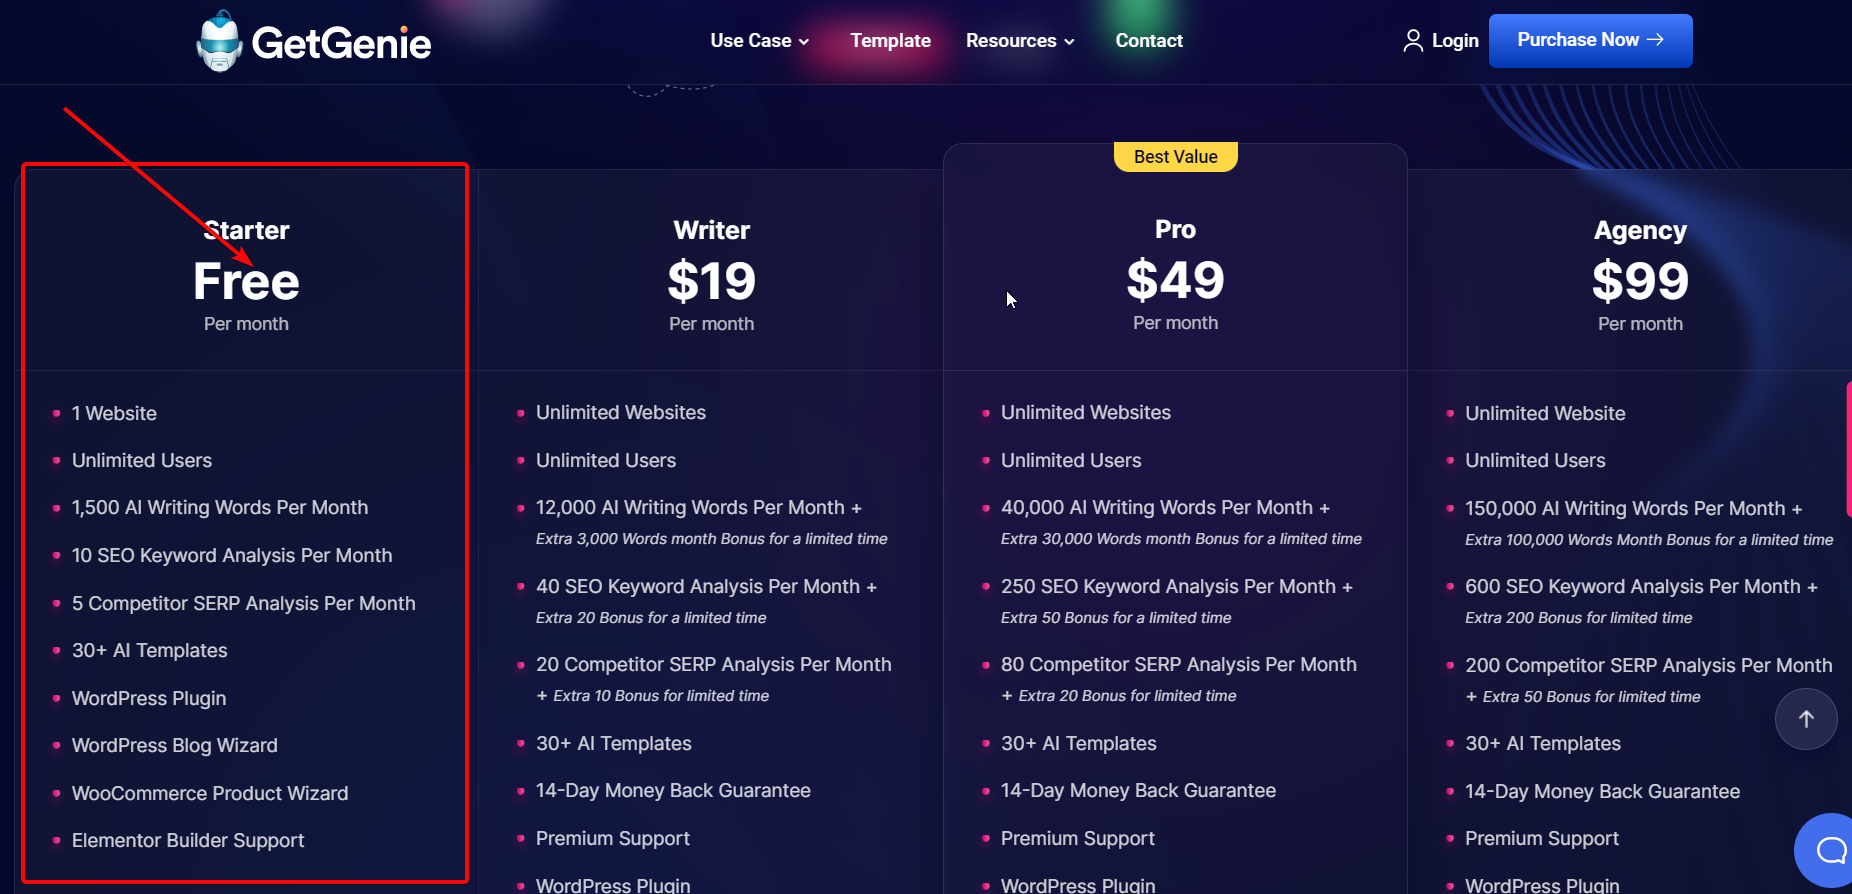Click the Agency plan heading
Image resolution: width=1852 pixels, height=894 pixels.
tap(1639, 229)
